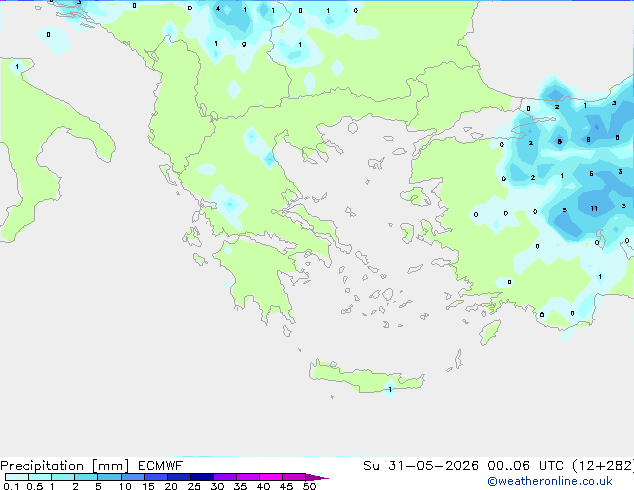Click the '(12+282)' run offset text
Viewport: 634px width, 490px height.
click(603, 466)
